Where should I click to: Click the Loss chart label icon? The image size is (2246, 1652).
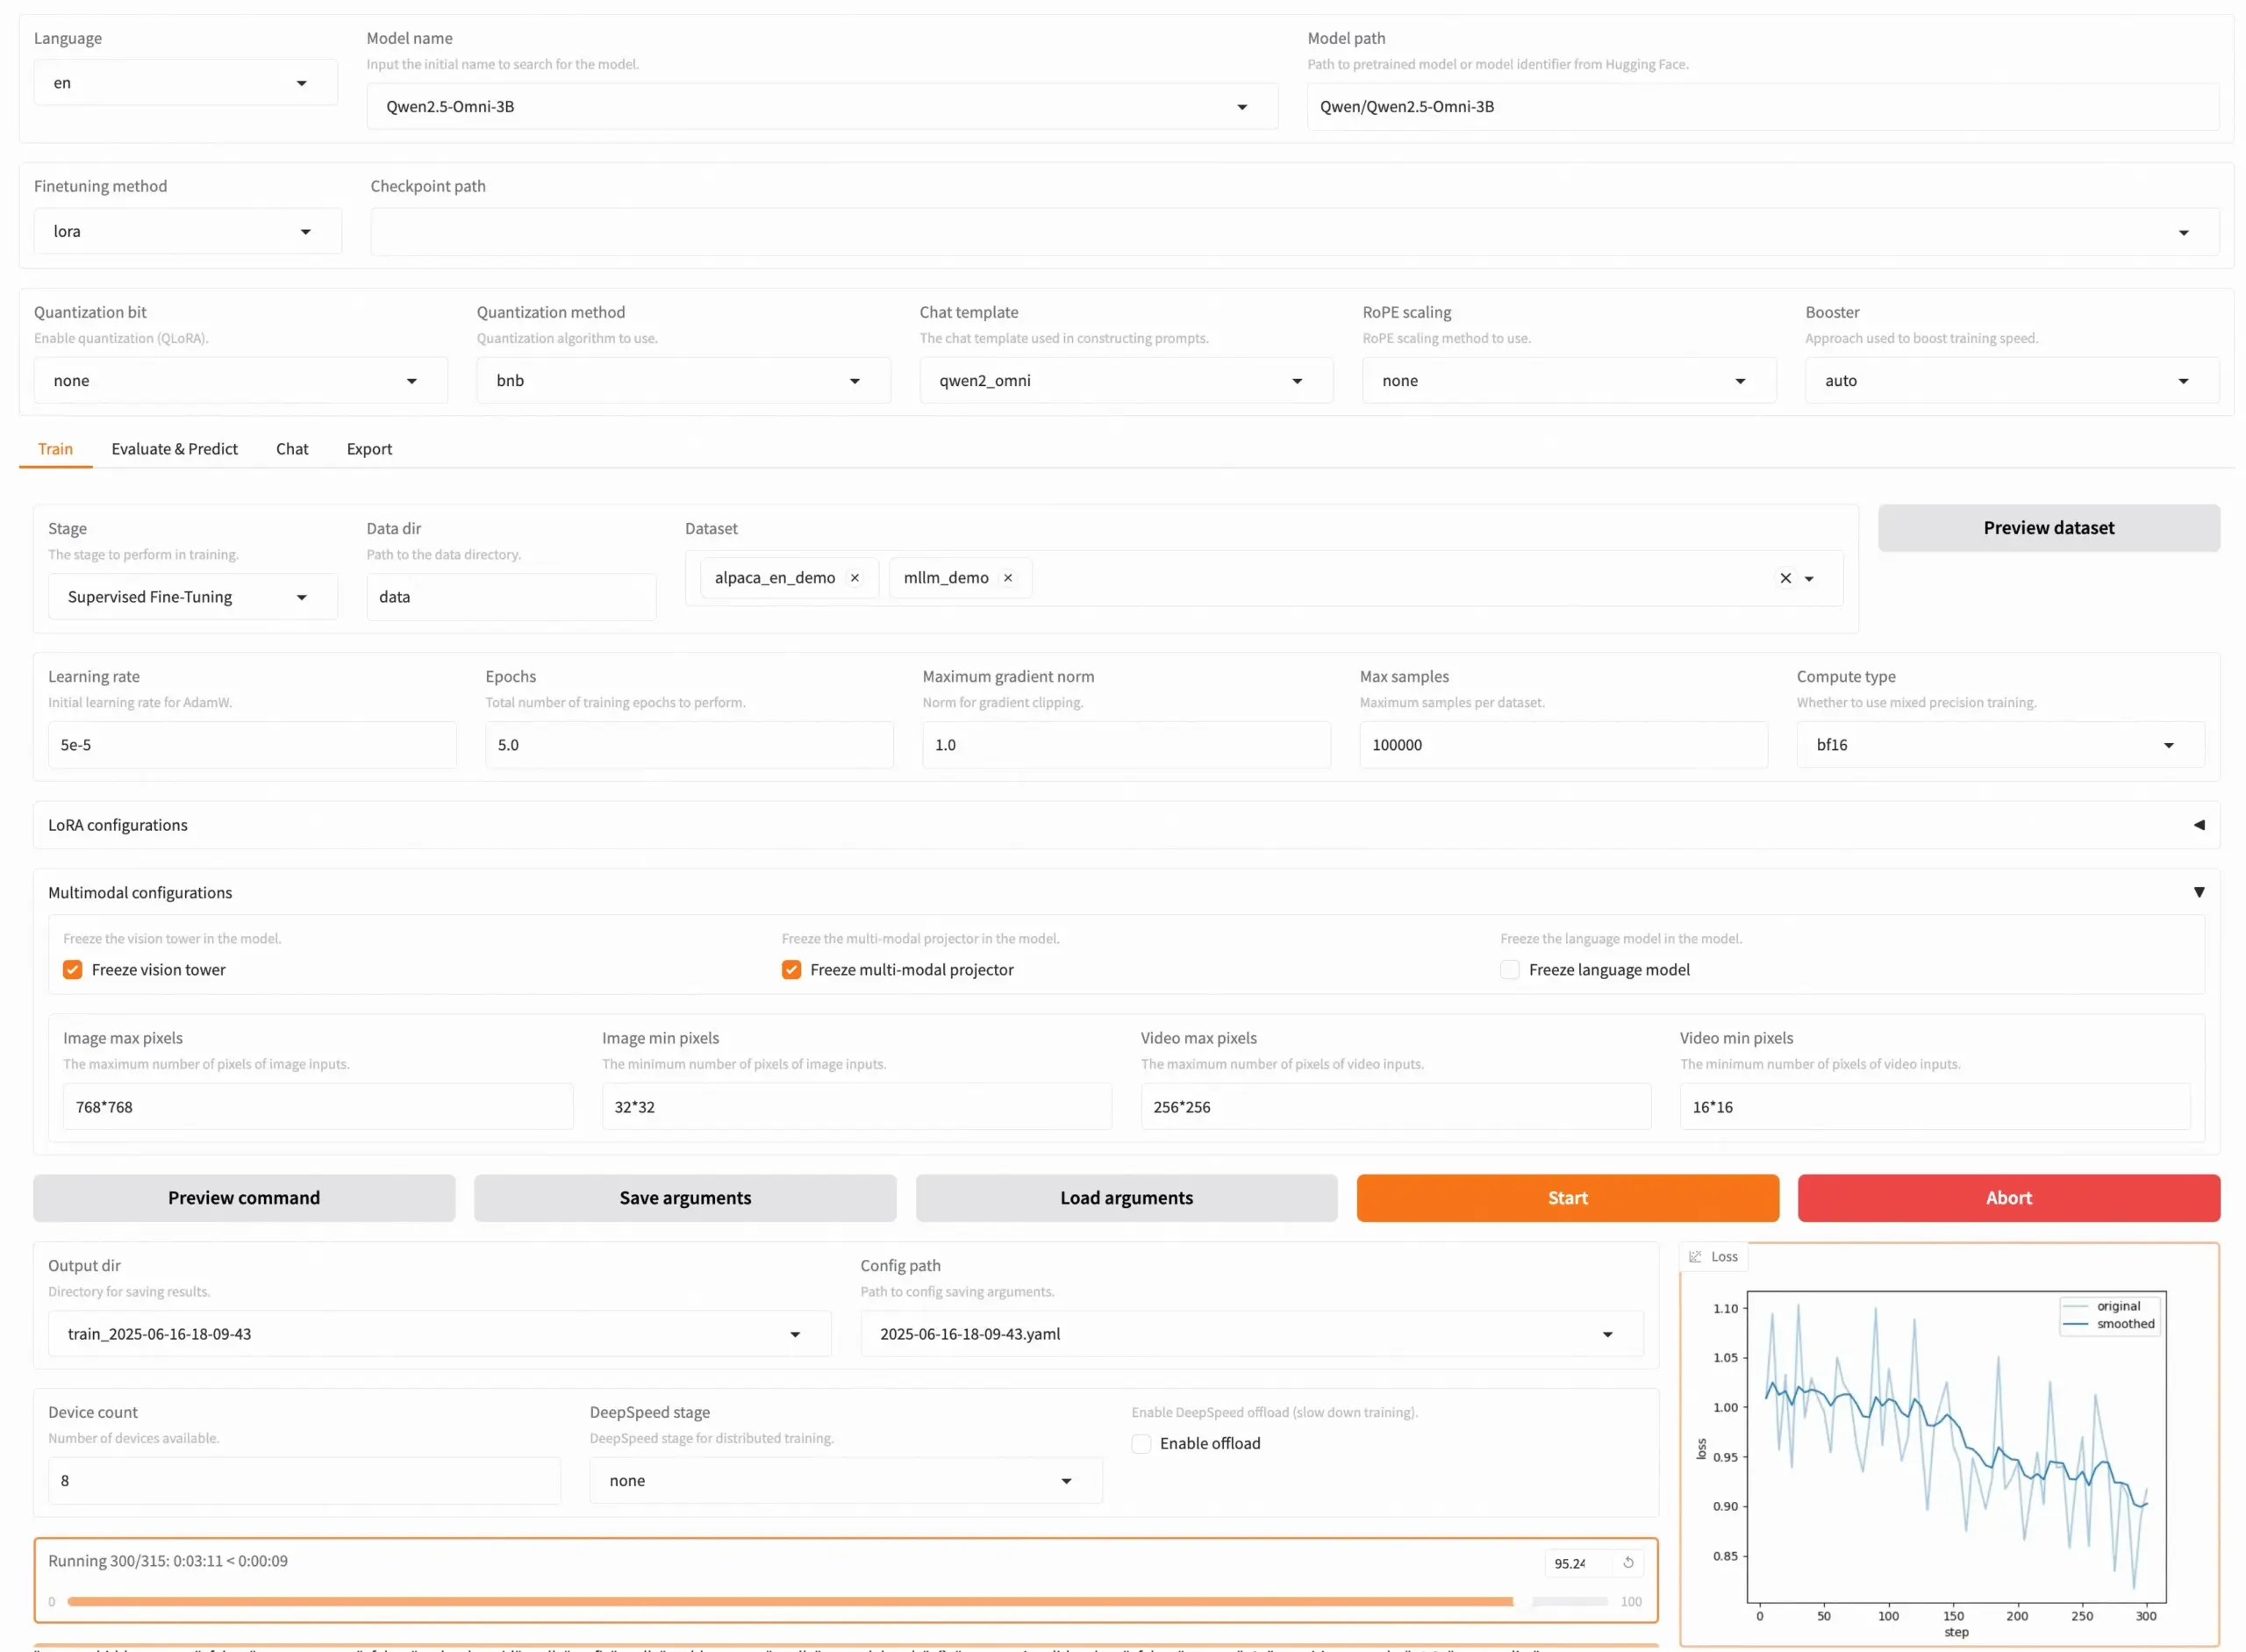point(1695,1257)
